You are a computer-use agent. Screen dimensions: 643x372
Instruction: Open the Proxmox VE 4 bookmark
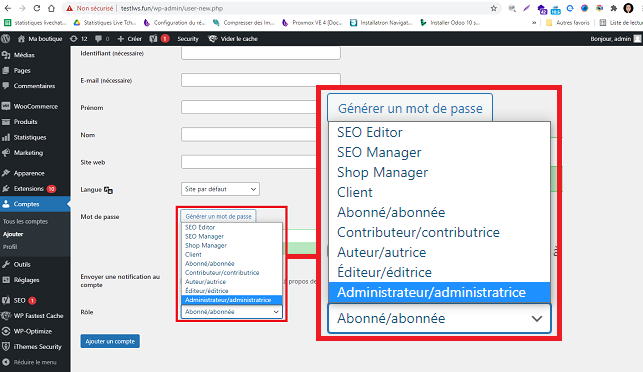tap(312, 23)
